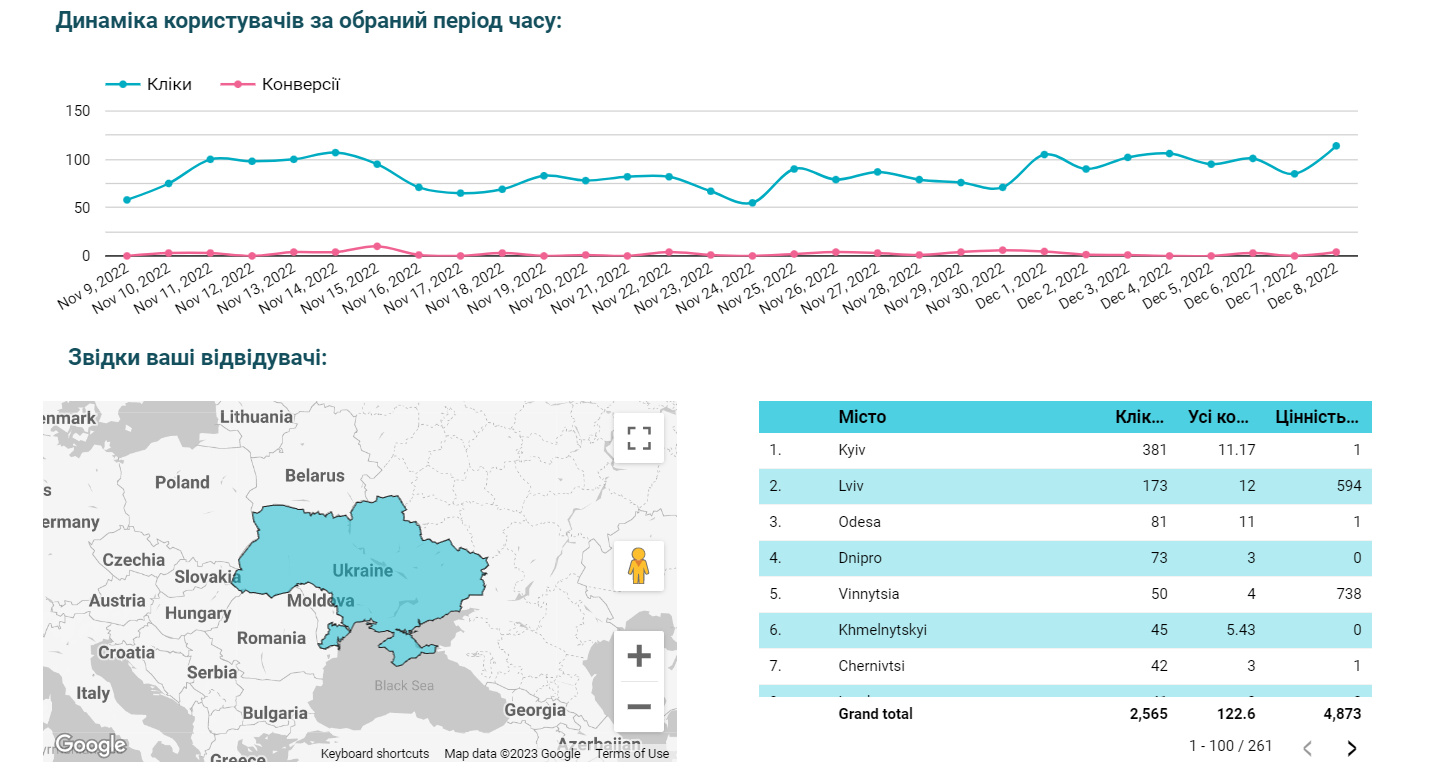Click the Street View pegman icon

[x=638, y=566]
